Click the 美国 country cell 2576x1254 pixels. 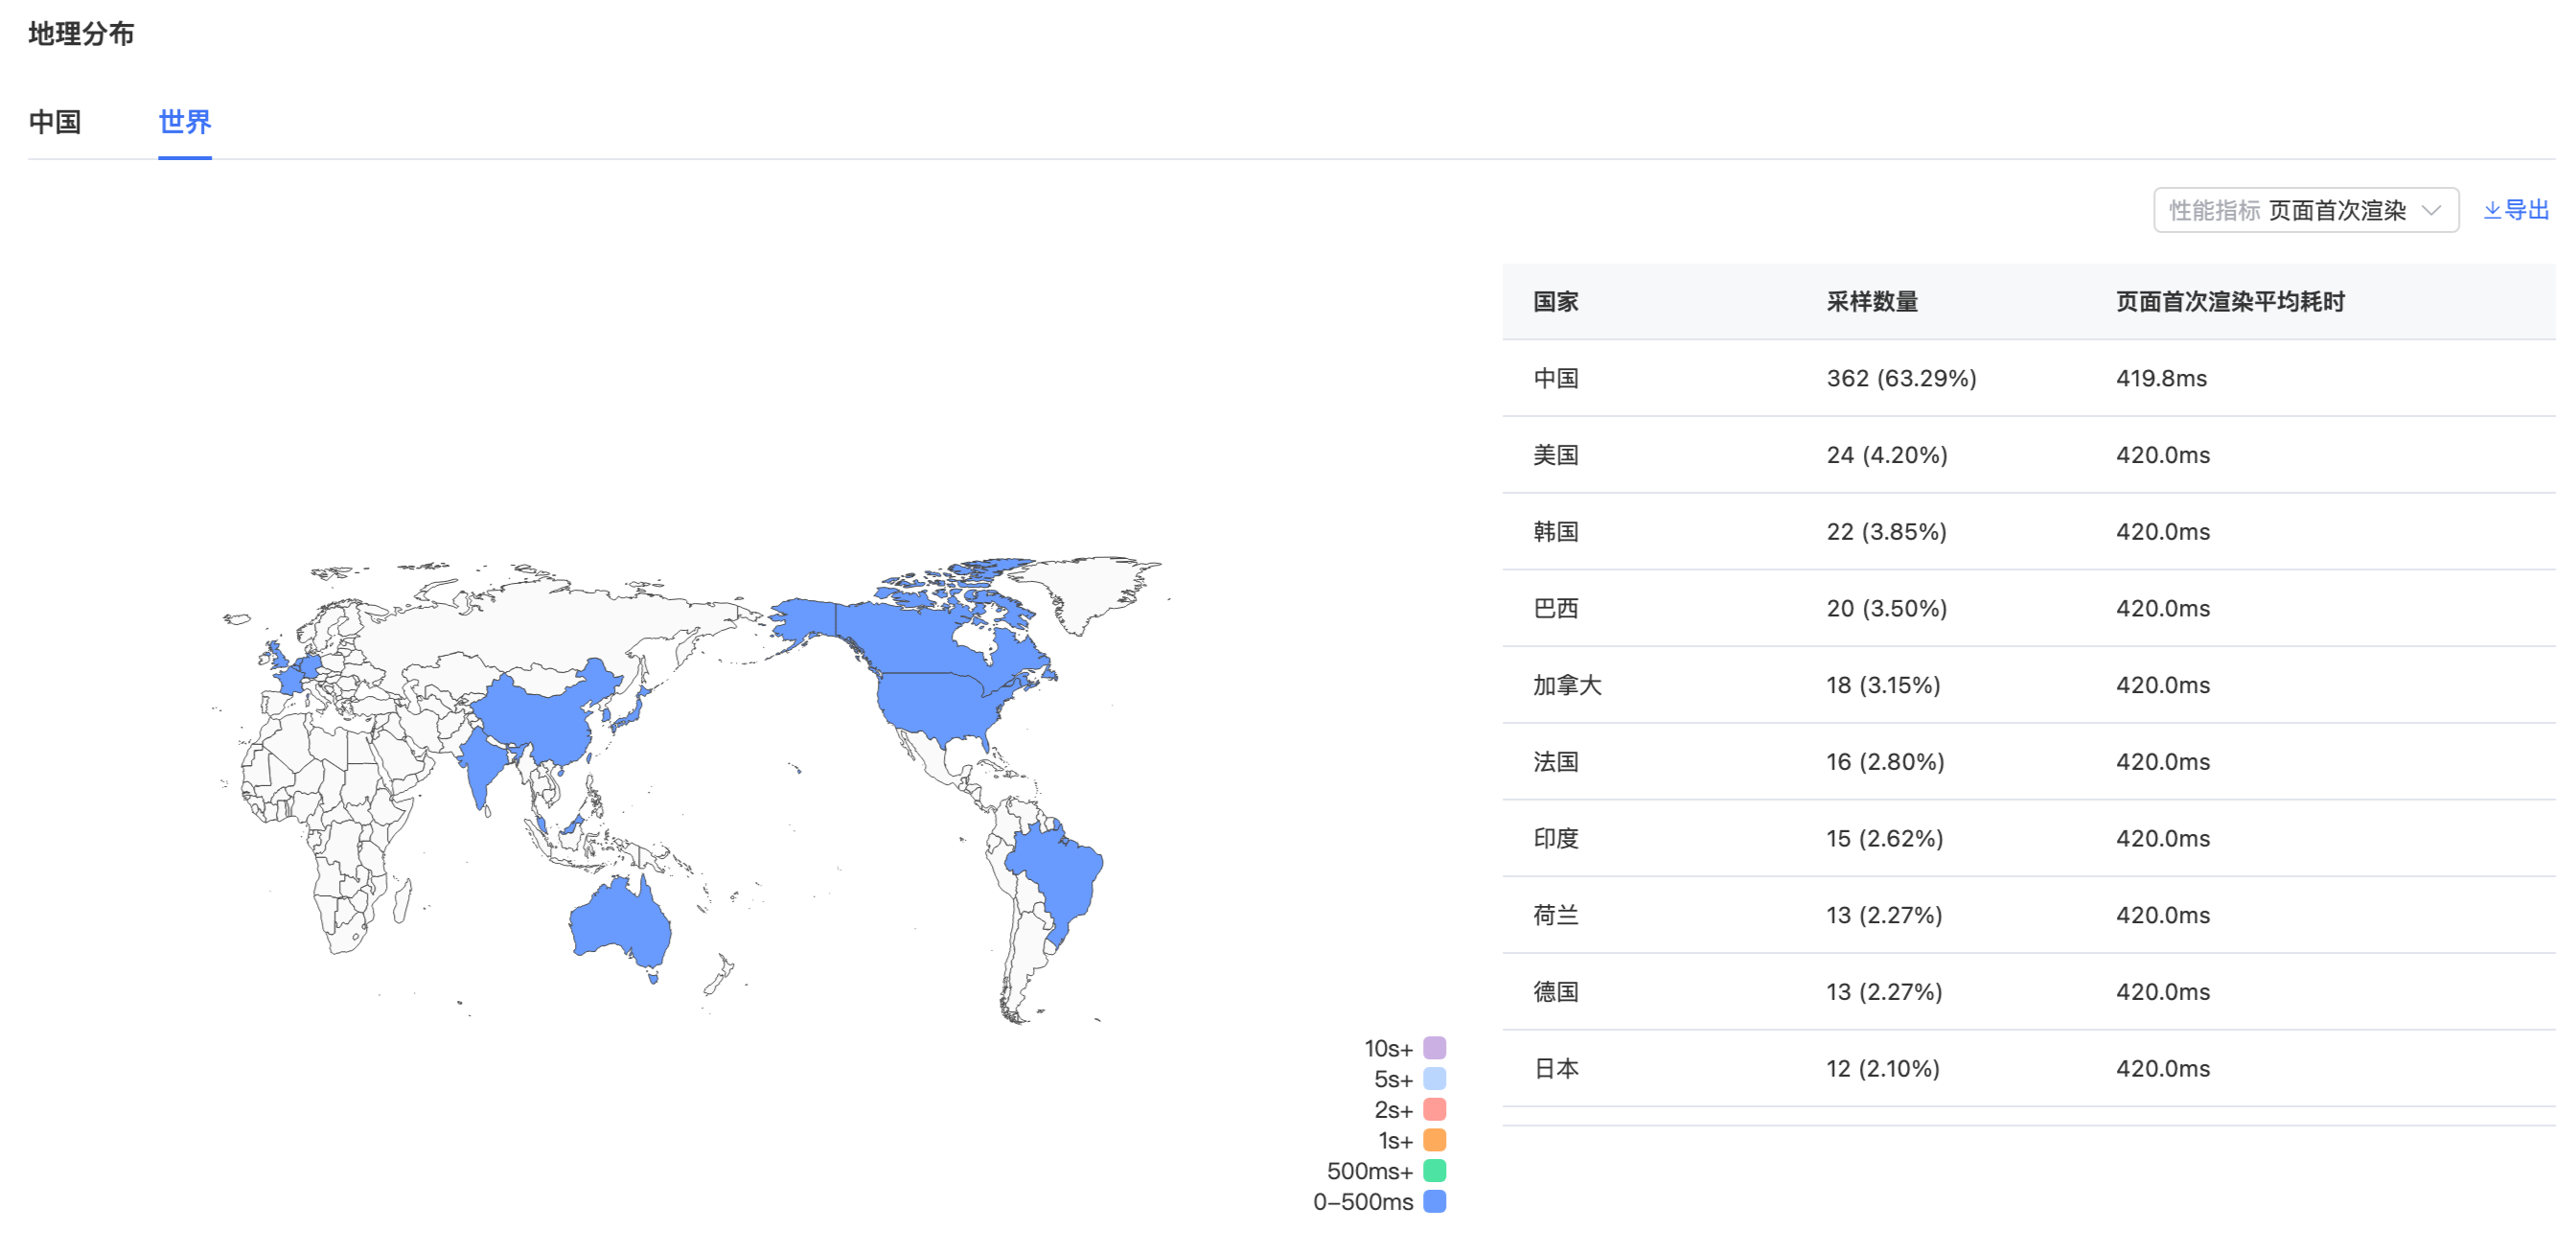click(x=1556, y=455)
